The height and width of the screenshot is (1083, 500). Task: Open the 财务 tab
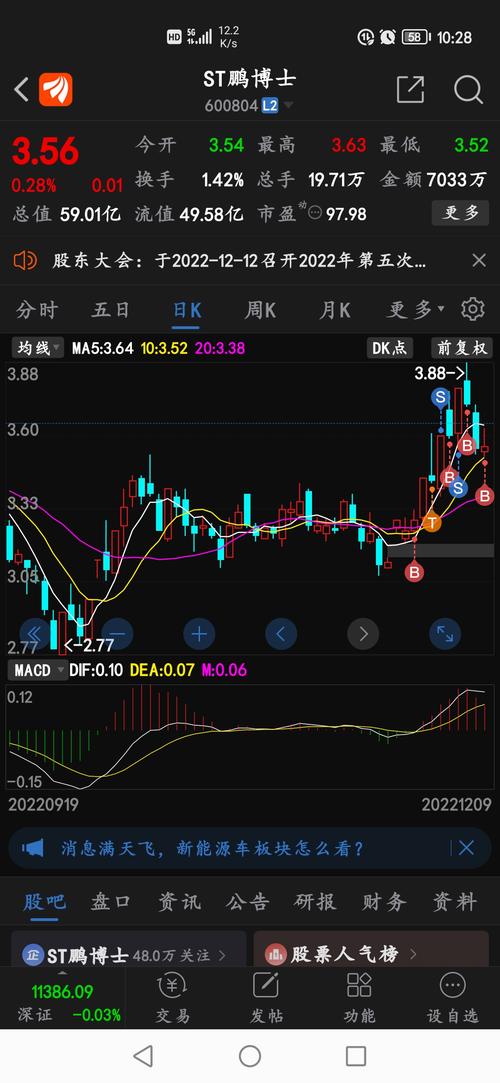click(x=384, y=901)
